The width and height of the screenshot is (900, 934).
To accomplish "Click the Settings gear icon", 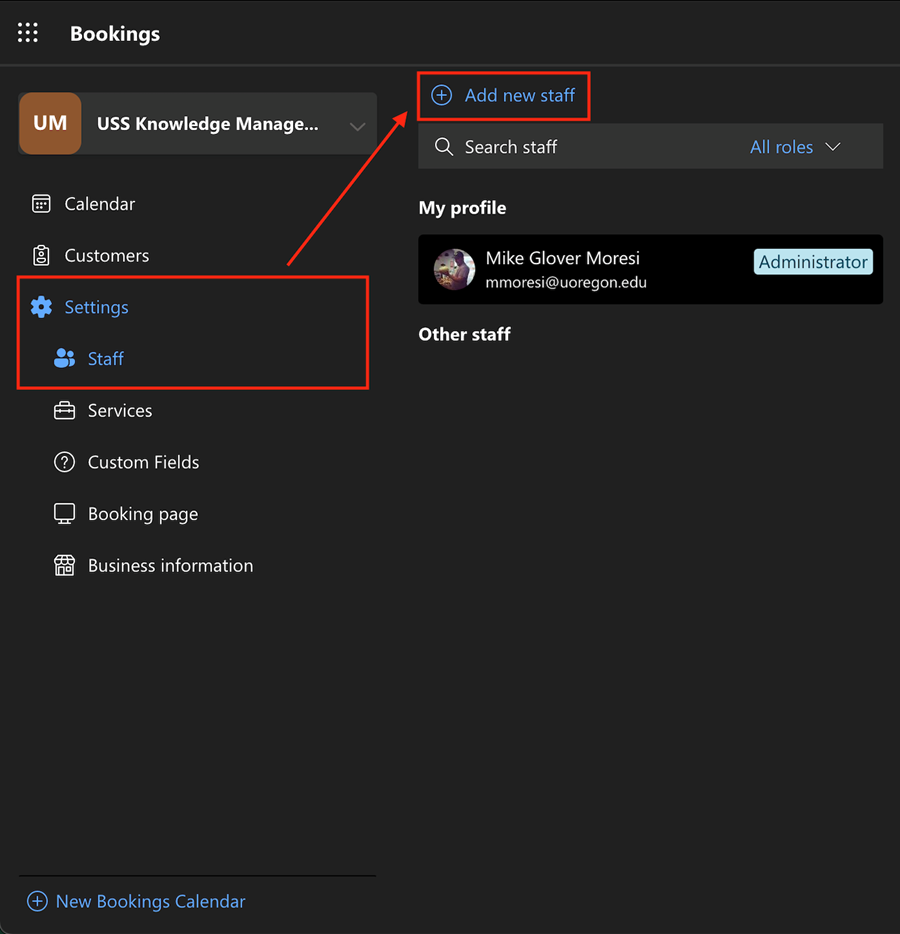I will 41,307.
